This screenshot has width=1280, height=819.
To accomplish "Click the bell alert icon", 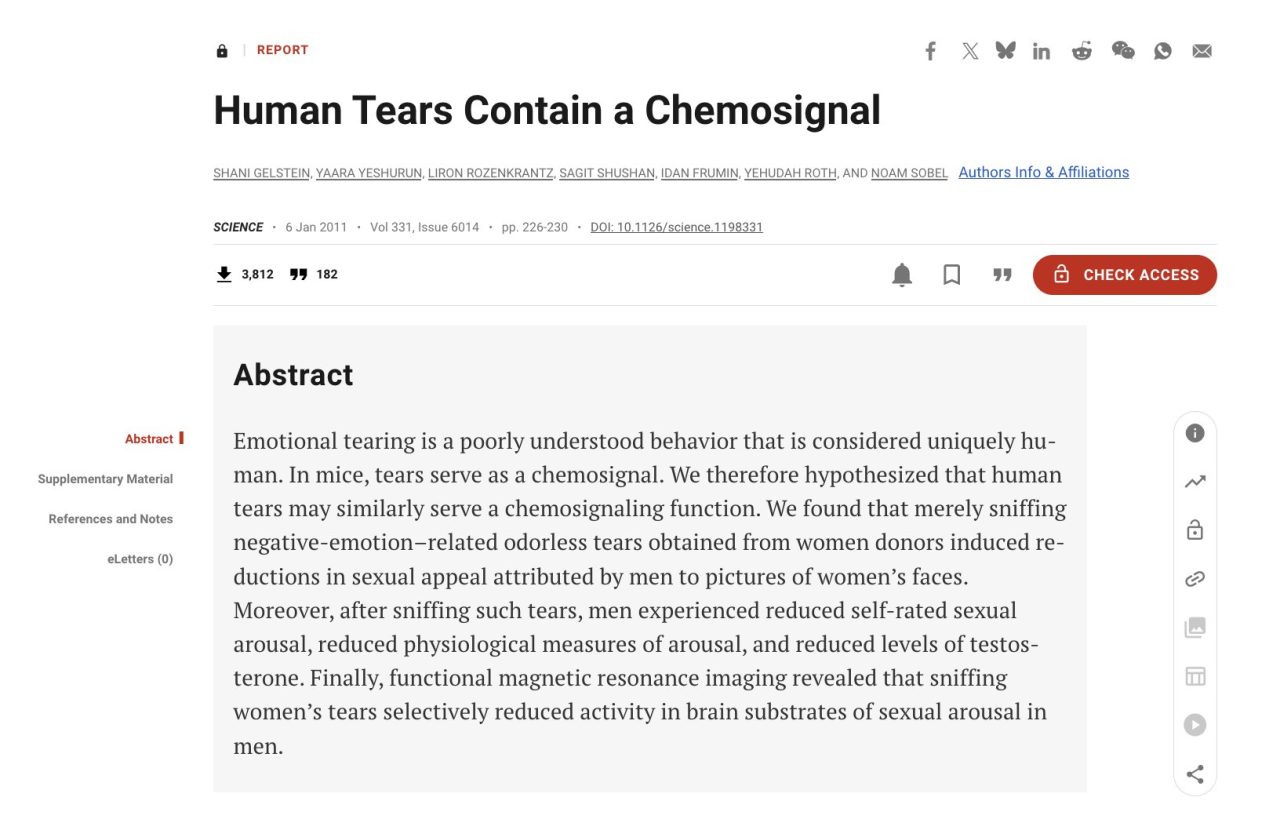I will point(902,275).
